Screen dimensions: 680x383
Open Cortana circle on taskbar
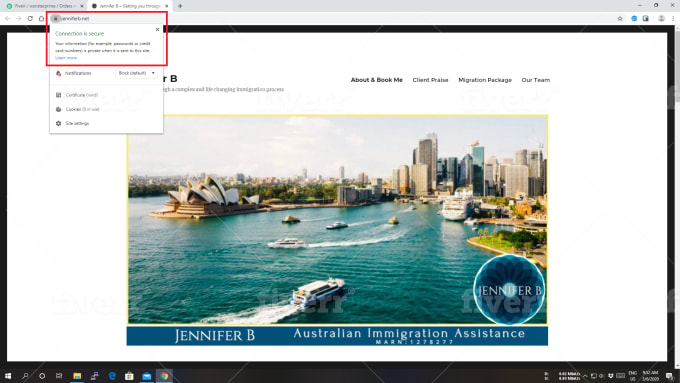(x=42, y=376)
